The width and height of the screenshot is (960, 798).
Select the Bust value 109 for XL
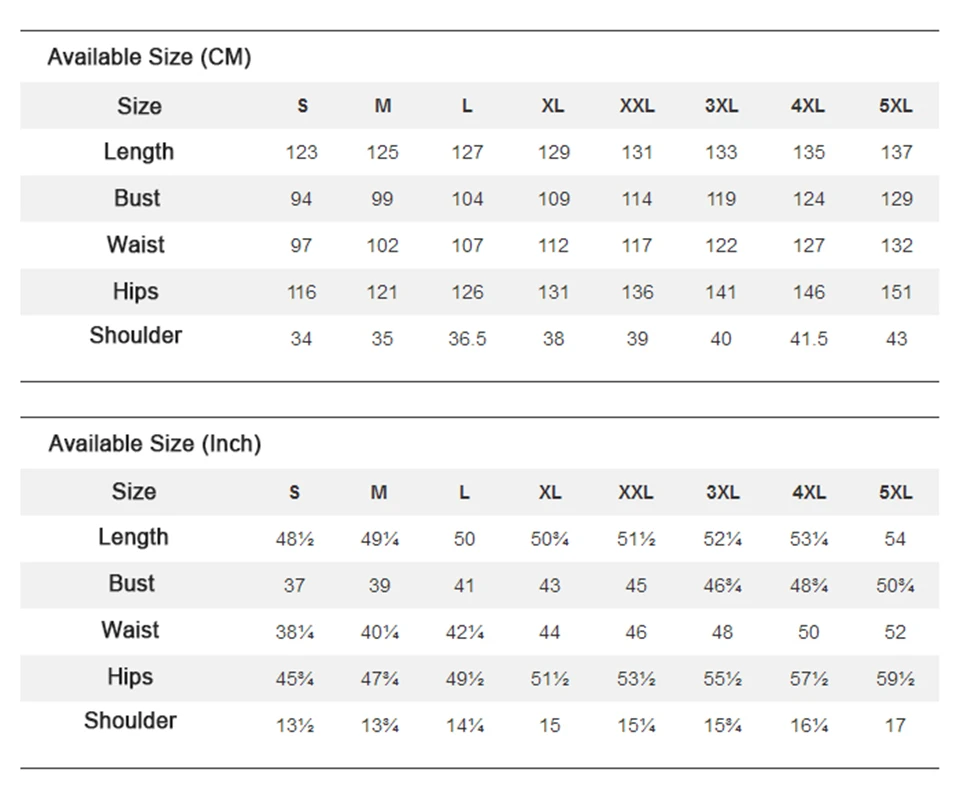(553, 199)
